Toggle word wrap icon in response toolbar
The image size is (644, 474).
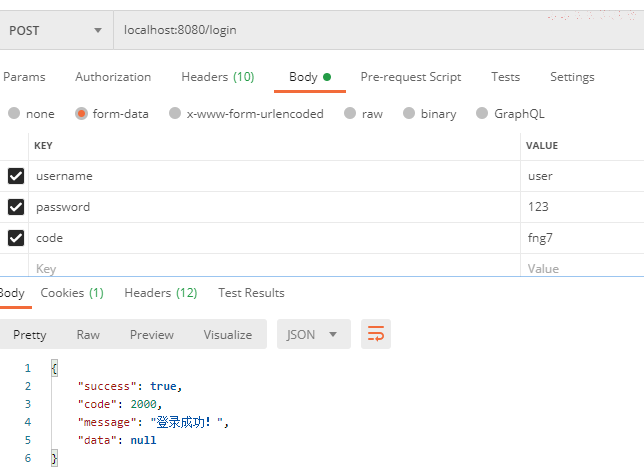pos(376,334)
